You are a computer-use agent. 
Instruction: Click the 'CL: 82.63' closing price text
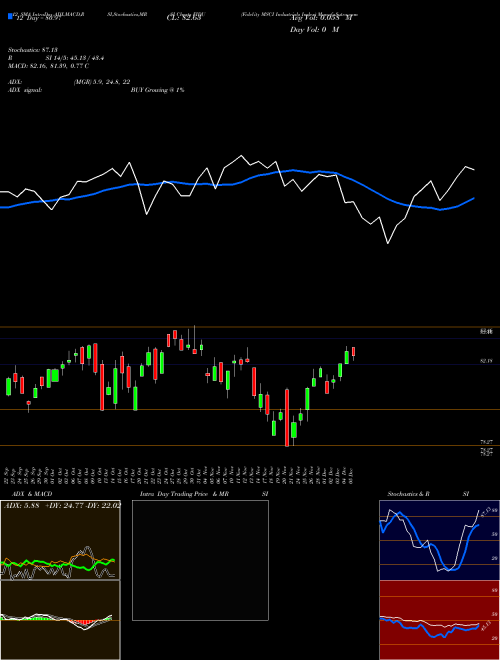186,18
